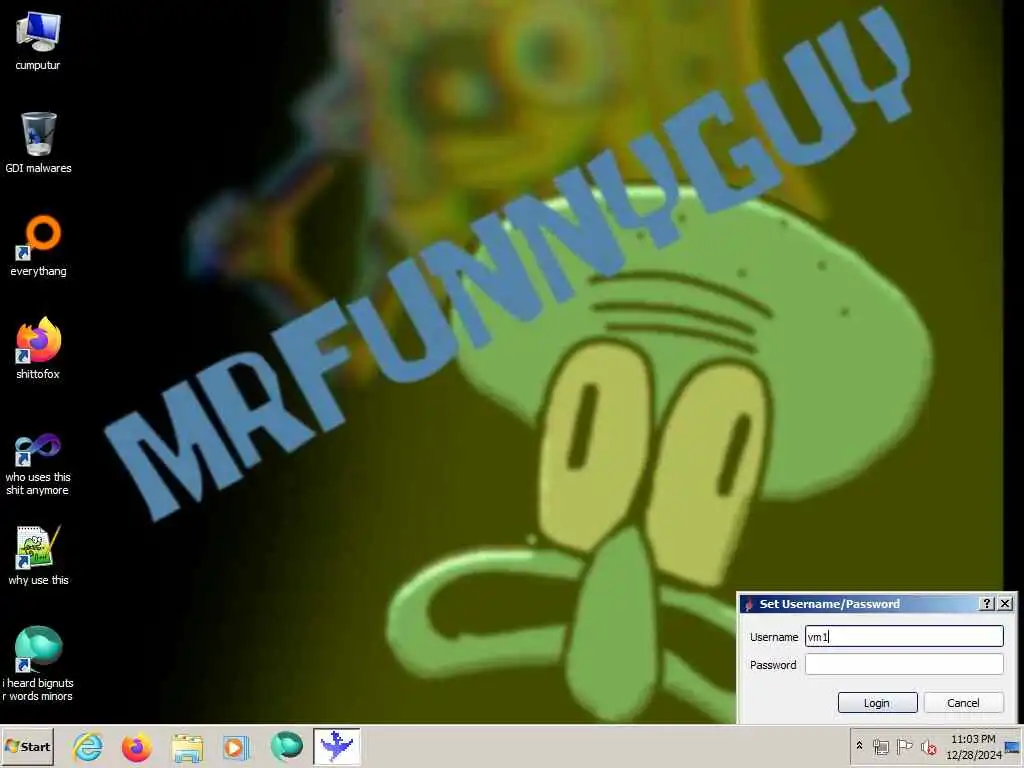Open Windows Media Player from the taskbar

pyautogui.click(x=236, y=746)
